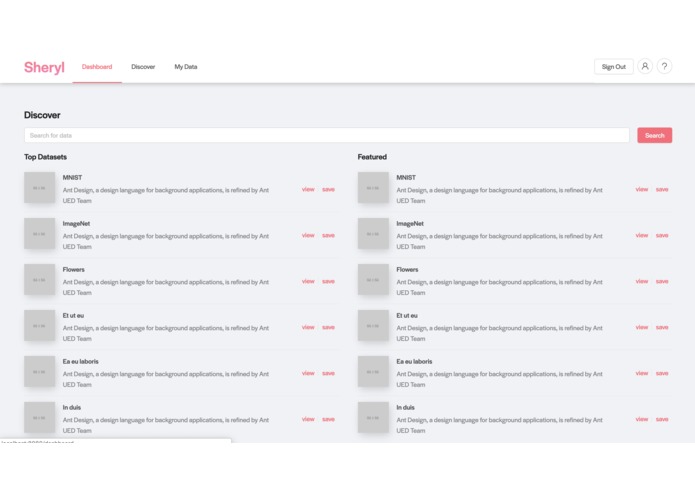View ImageNet in Featured list
The image size is (695, 494).
click(642, 236)
